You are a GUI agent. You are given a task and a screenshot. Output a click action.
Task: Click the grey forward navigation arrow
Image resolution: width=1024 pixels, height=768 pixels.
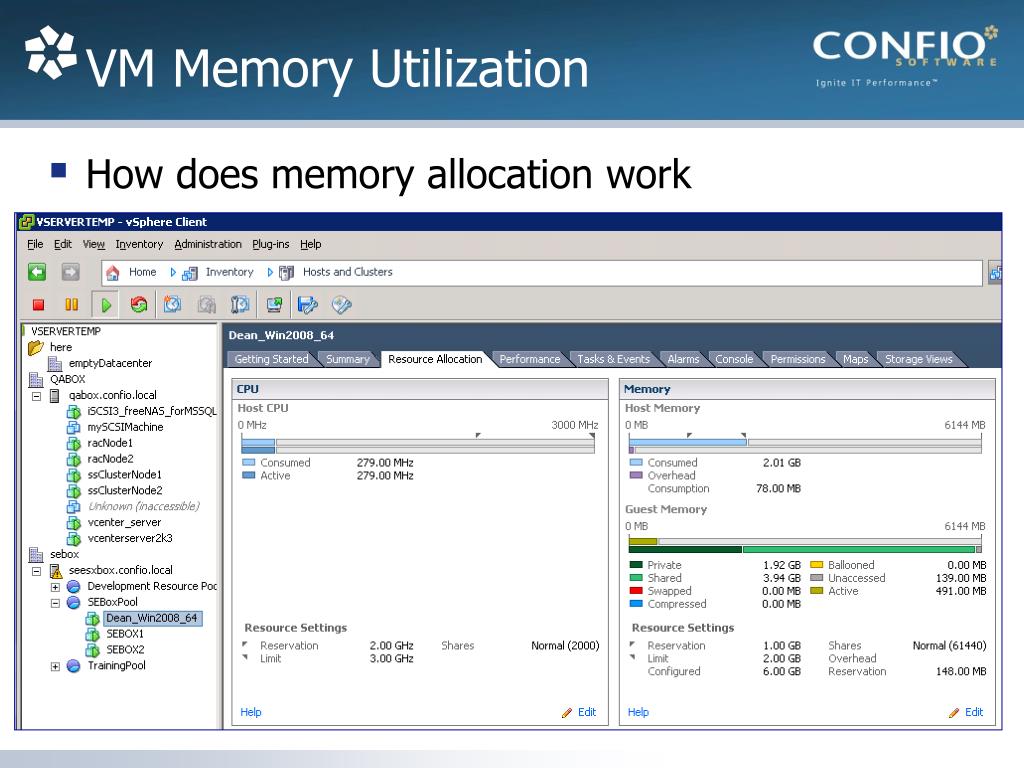coord(71,272)
